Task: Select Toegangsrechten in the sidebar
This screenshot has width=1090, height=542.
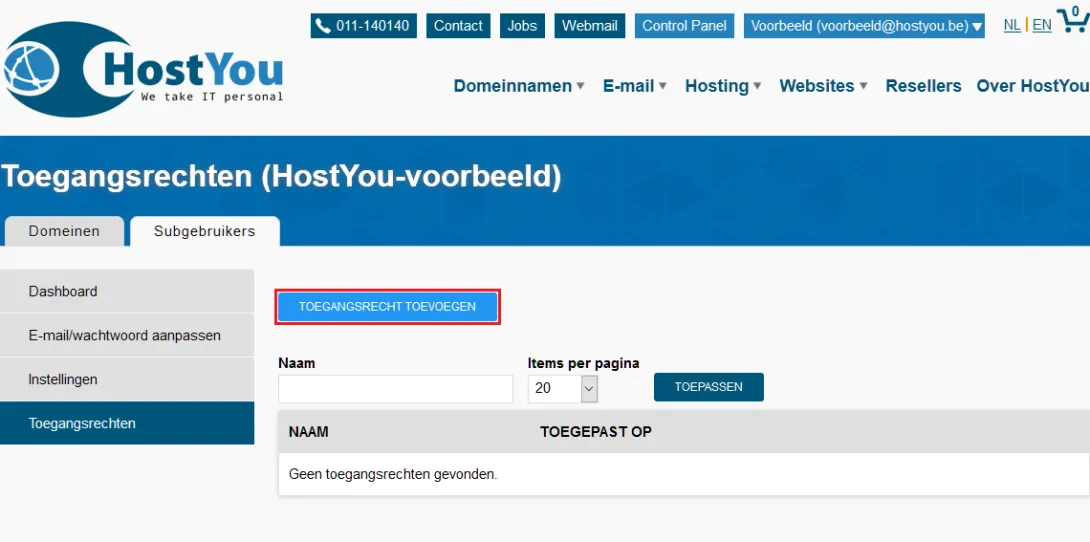Action: [127, 423]
